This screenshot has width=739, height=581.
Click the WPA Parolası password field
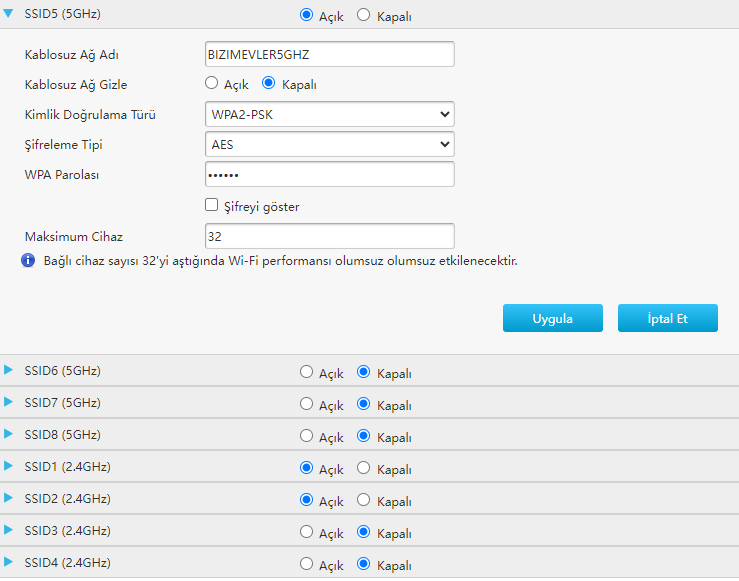[329, 174]
